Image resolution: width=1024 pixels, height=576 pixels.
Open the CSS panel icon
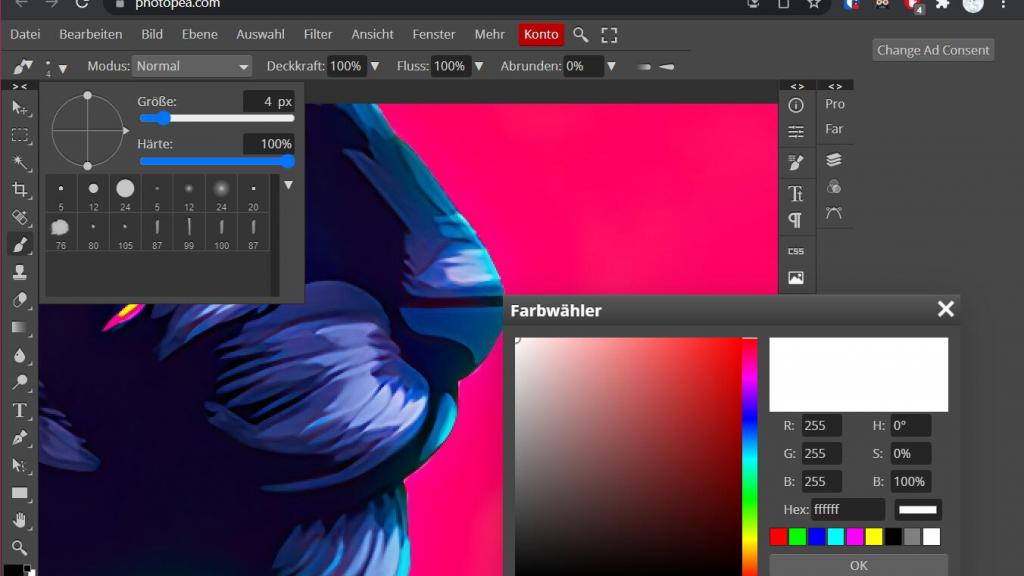[795, 251]
